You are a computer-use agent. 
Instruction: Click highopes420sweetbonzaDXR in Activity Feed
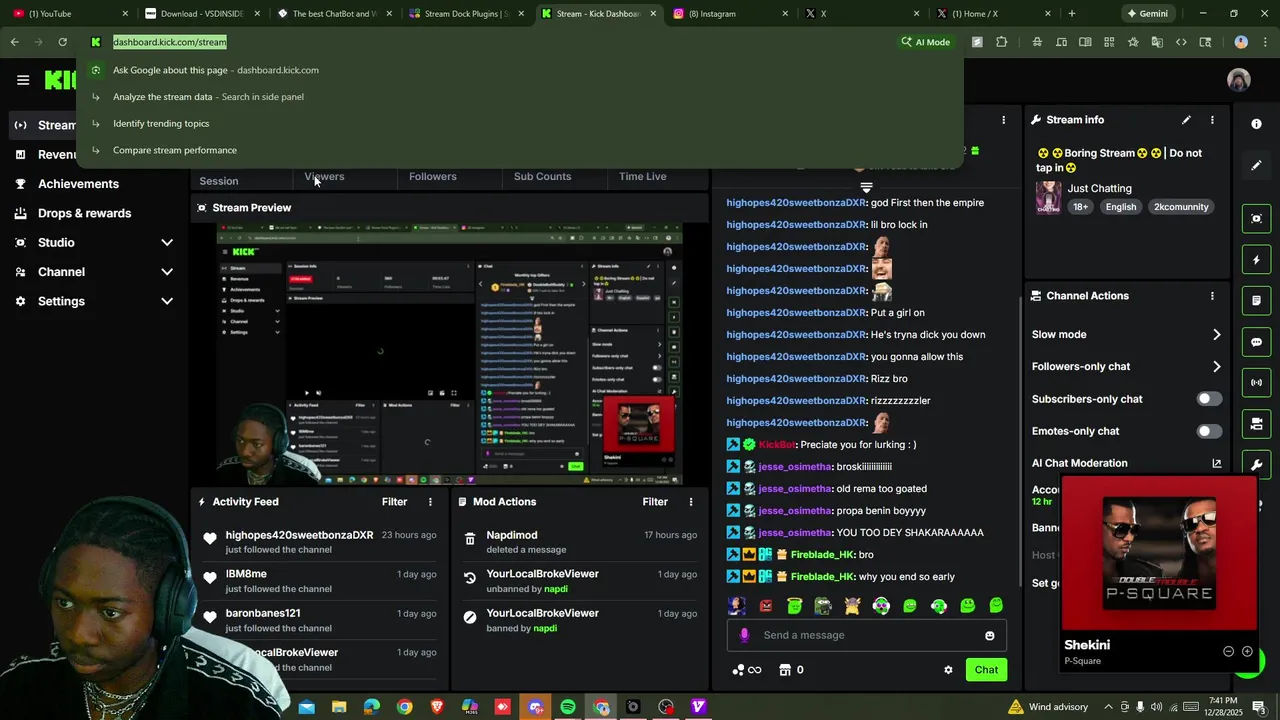tap(299, 536)
